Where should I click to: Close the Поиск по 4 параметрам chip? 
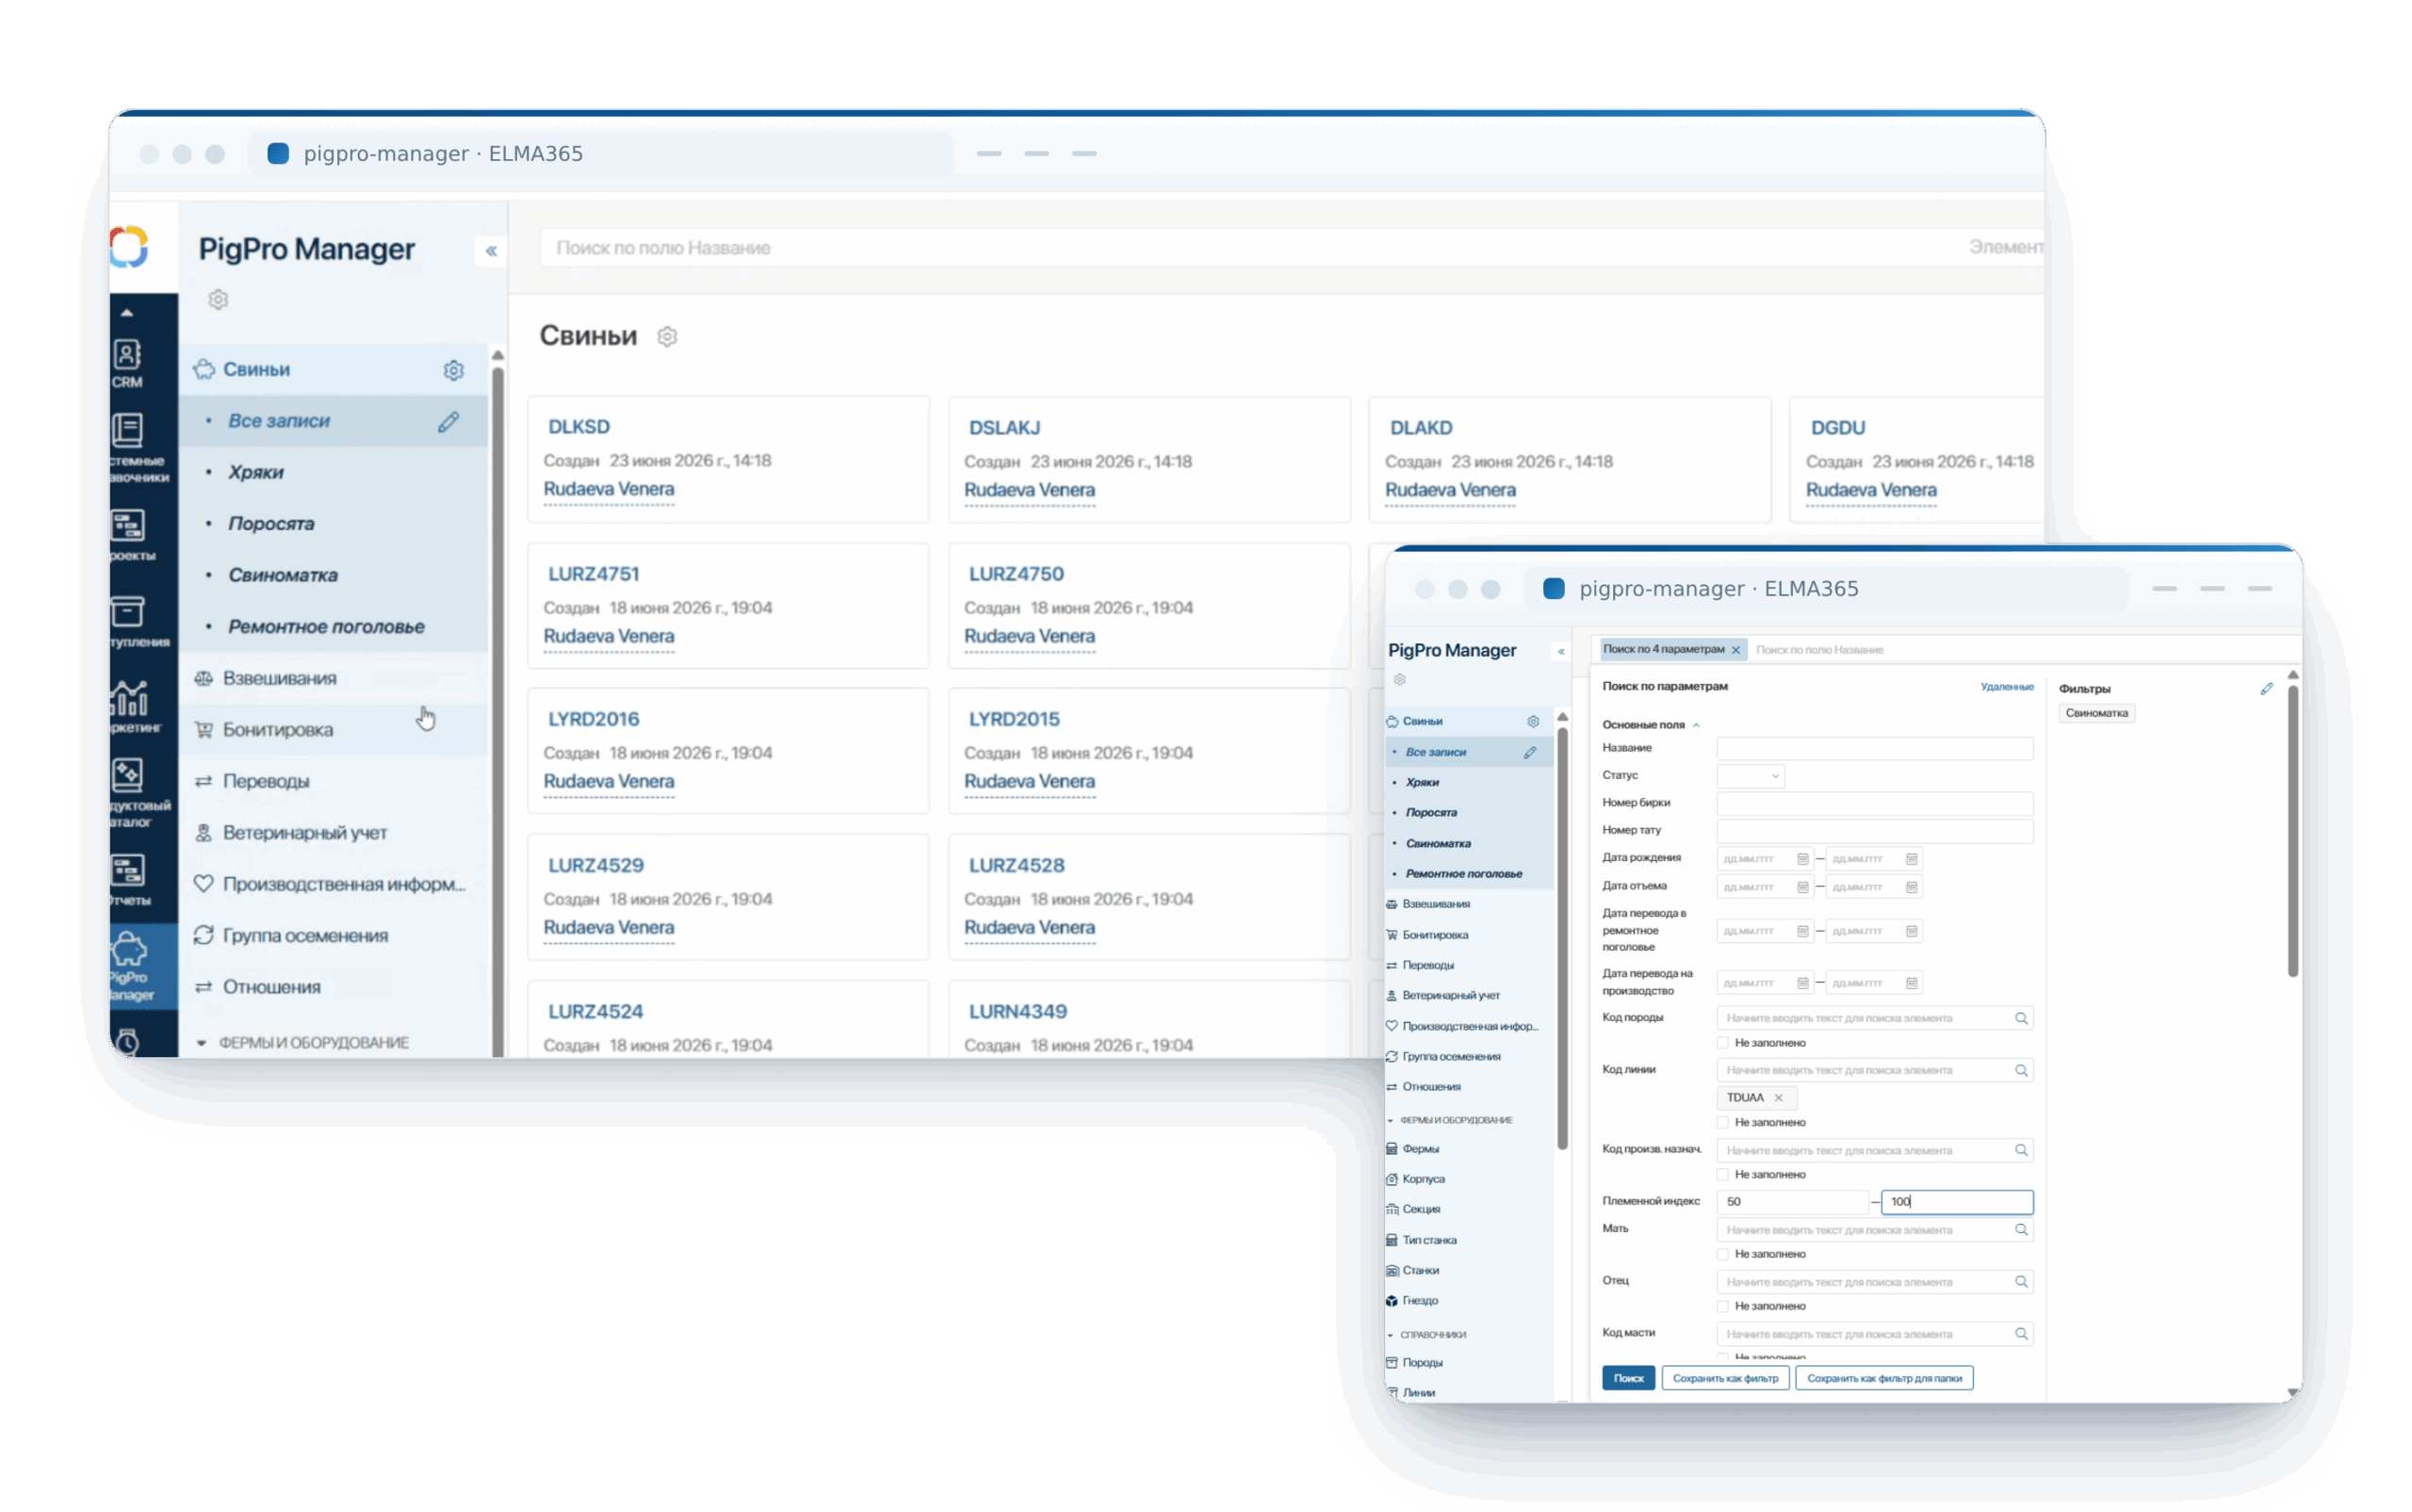click(x=1736, y=650)
